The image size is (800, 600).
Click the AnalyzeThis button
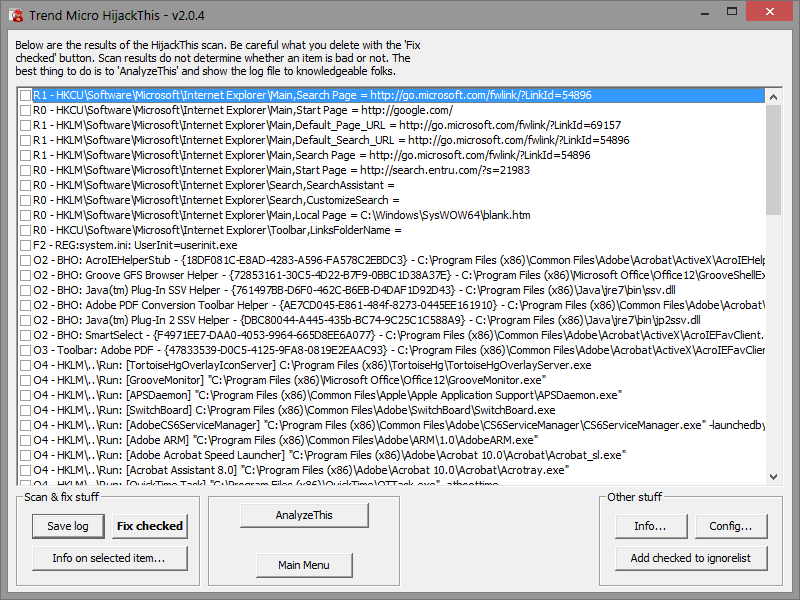click(x=303, y=515)
